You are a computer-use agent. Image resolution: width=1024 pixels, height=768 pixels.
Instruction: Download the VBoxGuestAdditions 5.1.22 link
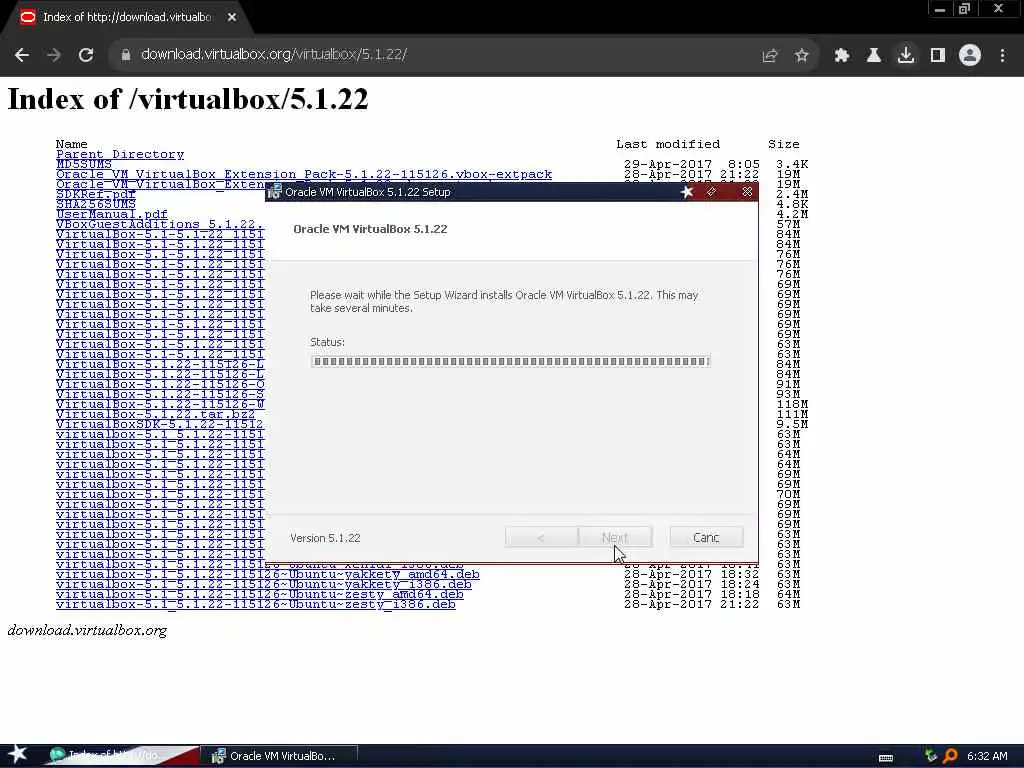pos(159,224)
